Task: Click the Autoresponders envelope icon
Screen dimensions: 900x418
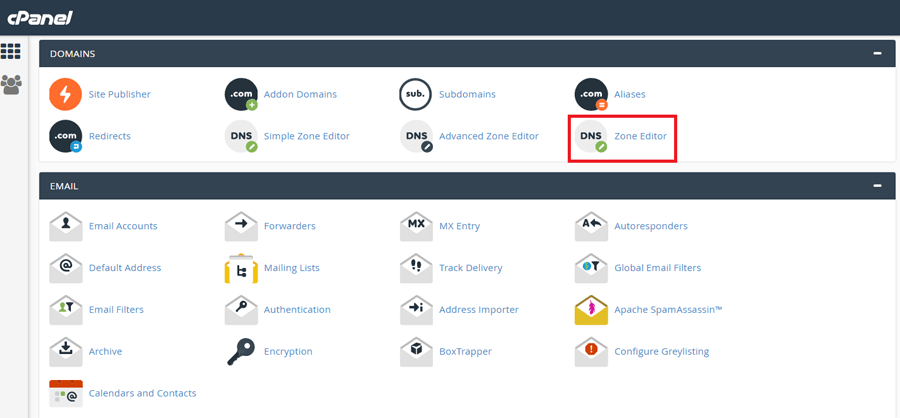Action: [591, 226]
